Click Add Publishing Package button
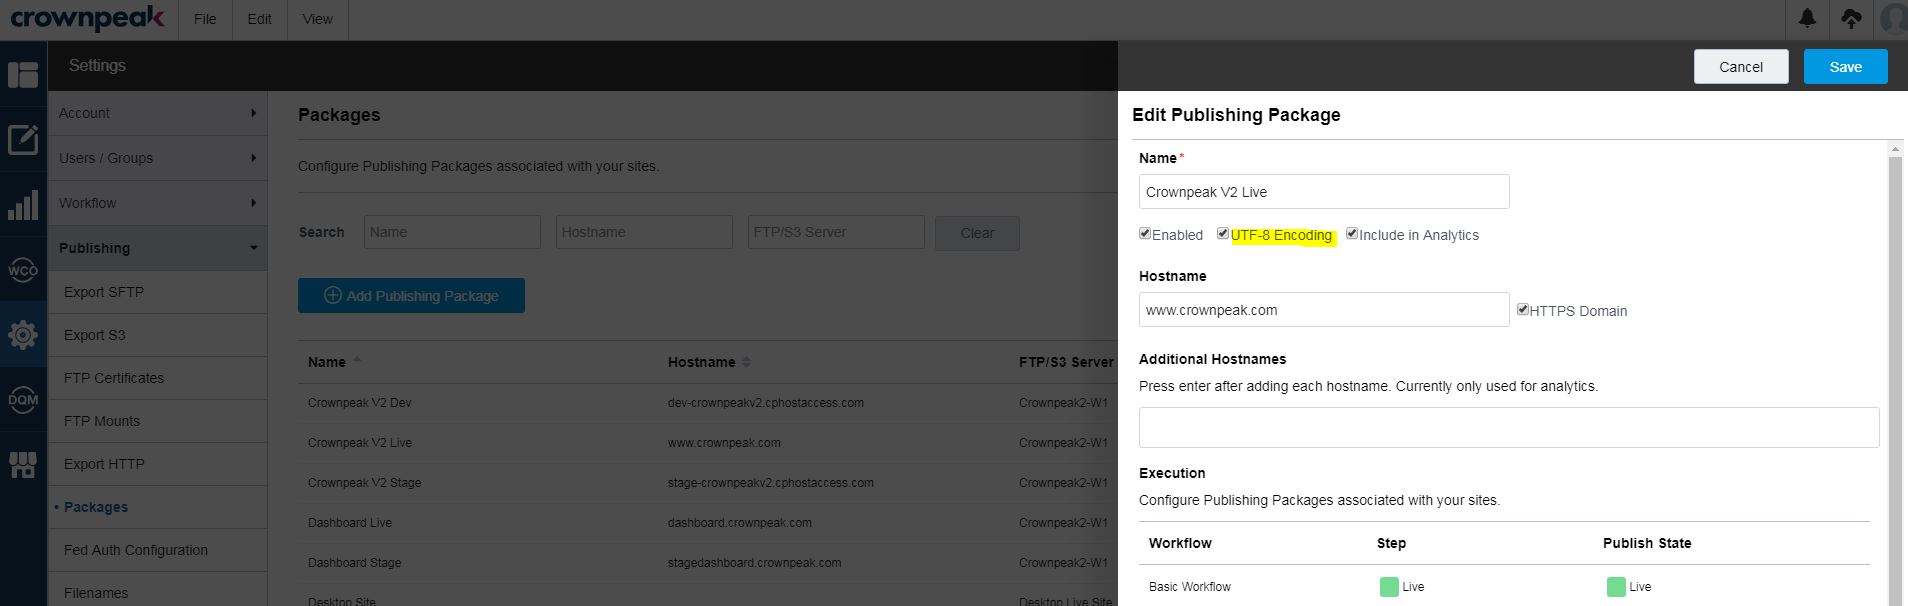This screenshot has height=606, width=1908. coord(411,296)
